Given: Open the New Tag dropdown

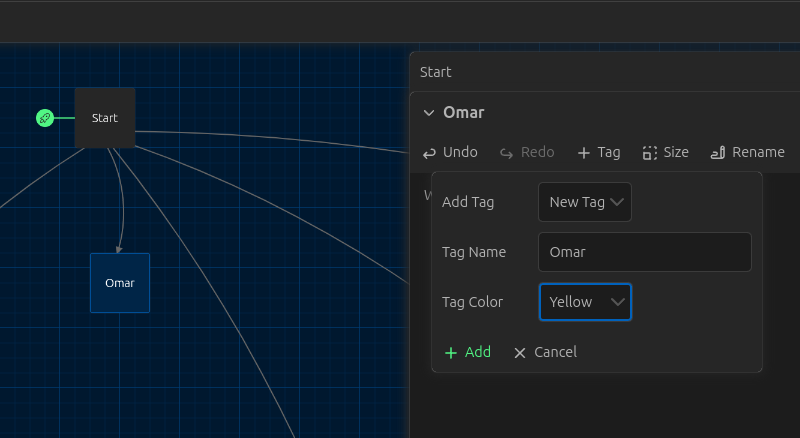Looking at the screenshot, I should coord(585,202).
